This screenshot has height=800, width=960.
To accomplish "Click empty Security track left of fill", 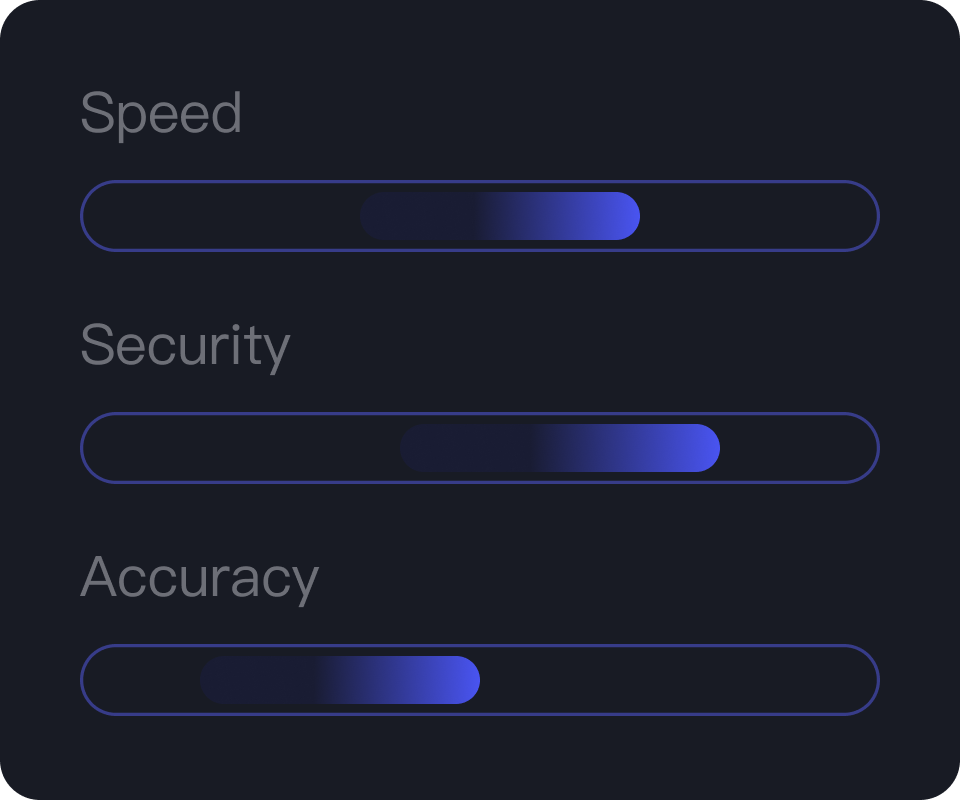I will click(240, 448).
